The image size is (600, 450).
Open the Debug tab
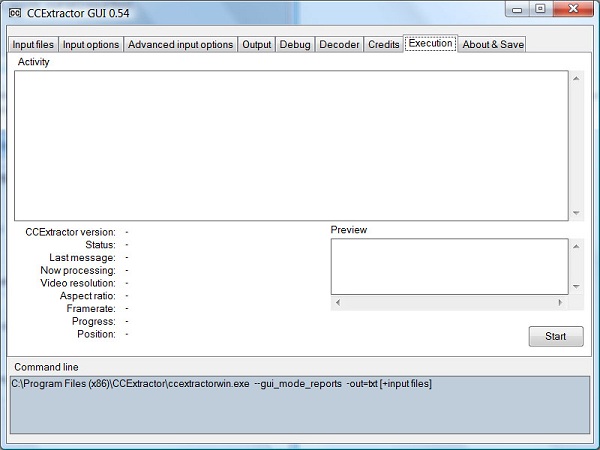[295, 44]
